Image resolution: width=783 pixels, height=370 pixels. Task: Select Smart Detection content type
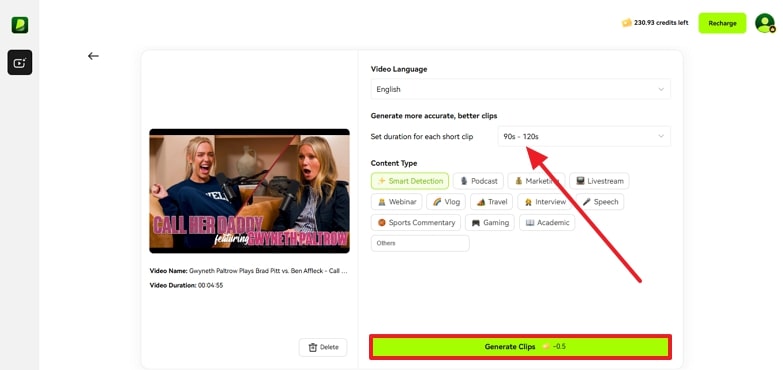click(x=410, y=181)
